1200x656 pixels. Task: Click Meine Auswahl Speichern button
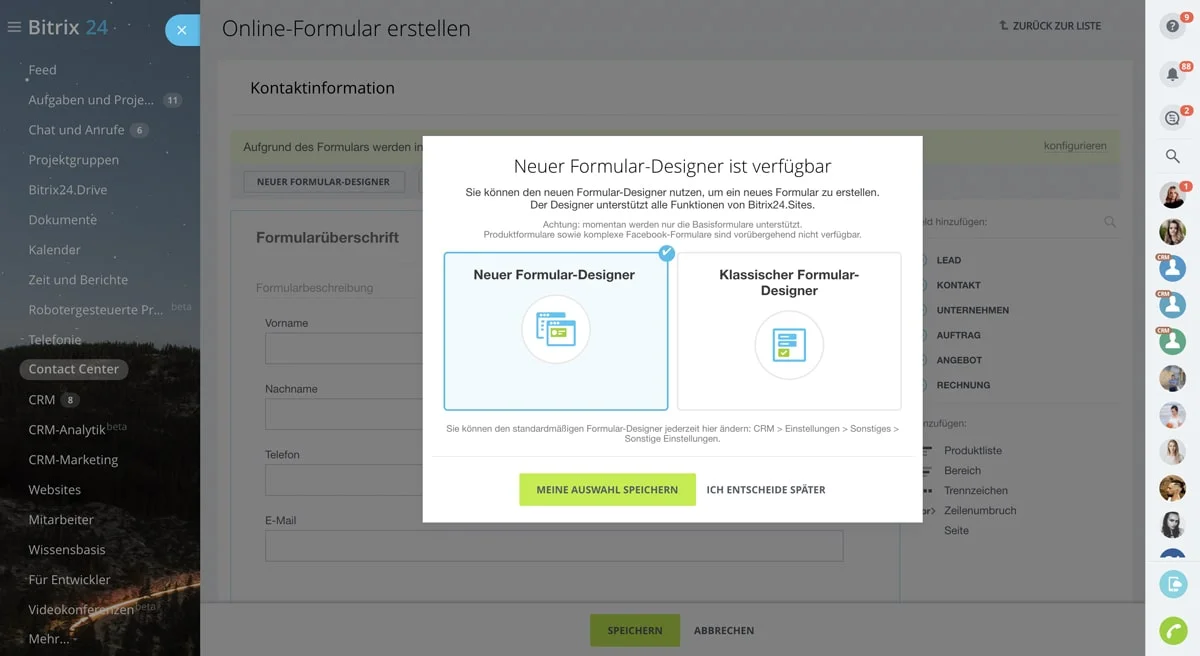point(607,490)
